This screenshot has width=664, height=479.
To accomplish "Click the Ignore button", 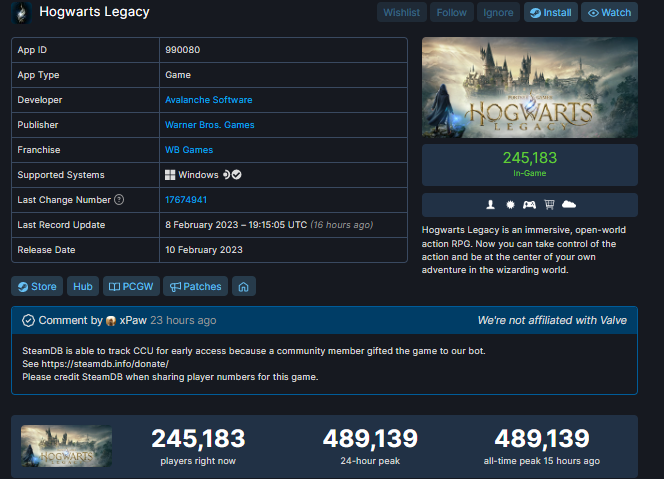I will click(x=498, y=13).
